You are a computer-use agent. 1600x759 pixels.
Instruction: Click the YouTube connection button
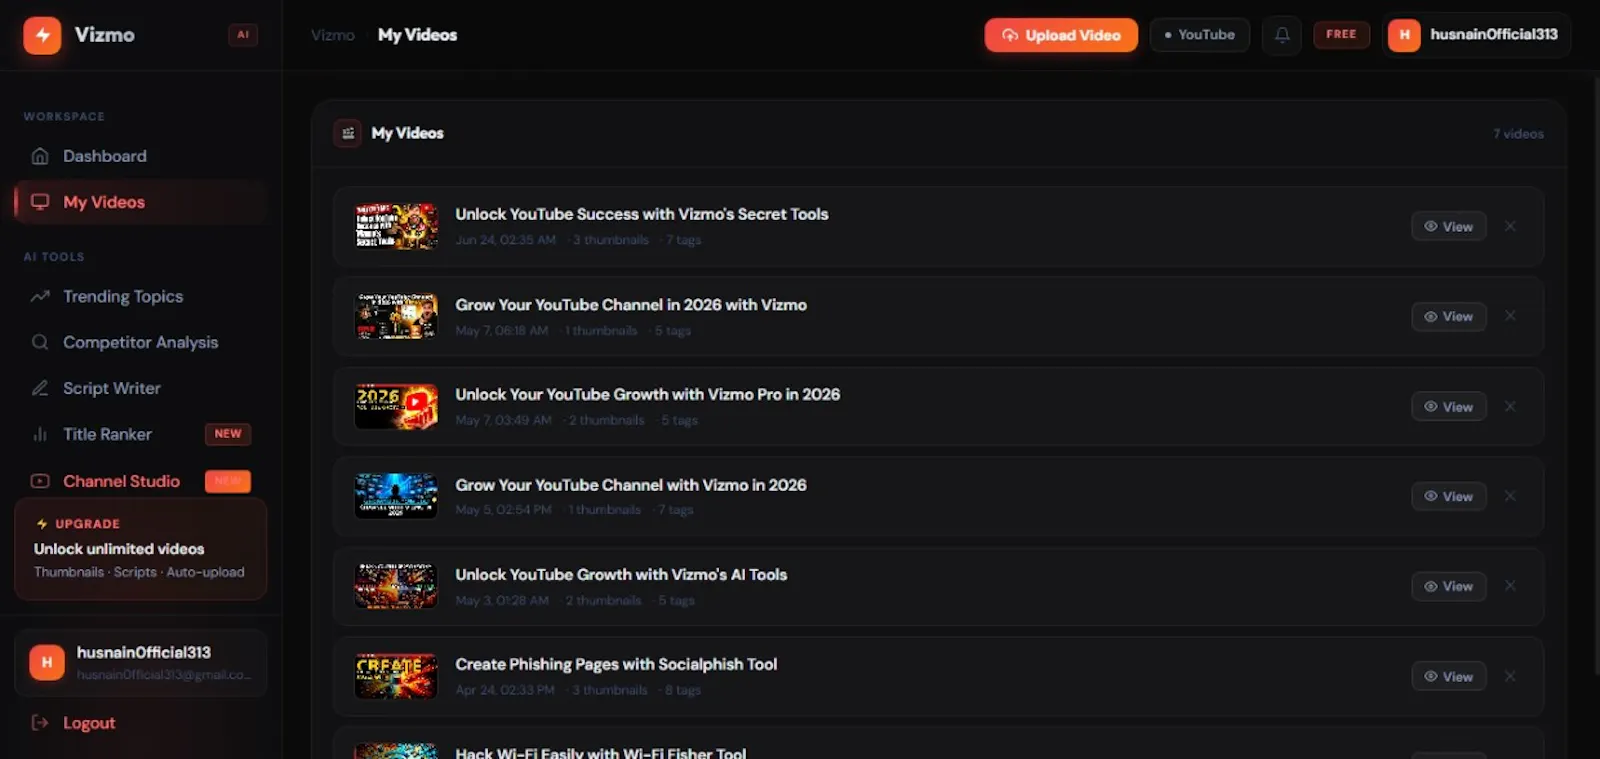pos(1199,35)
